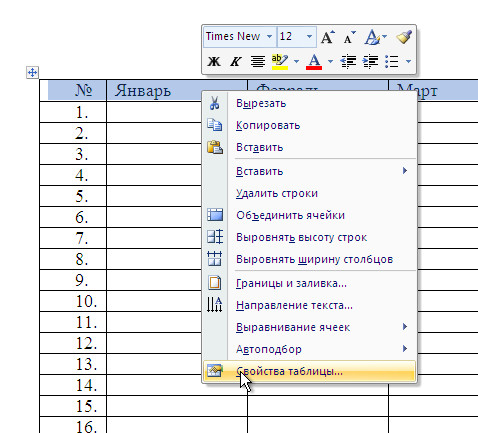Click the Shrink Font icon

tap(349, 38)
